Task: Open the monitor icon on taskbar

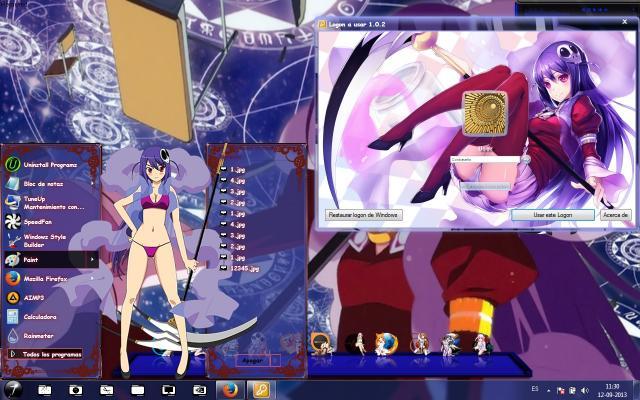Action: (x=168, y=390)
